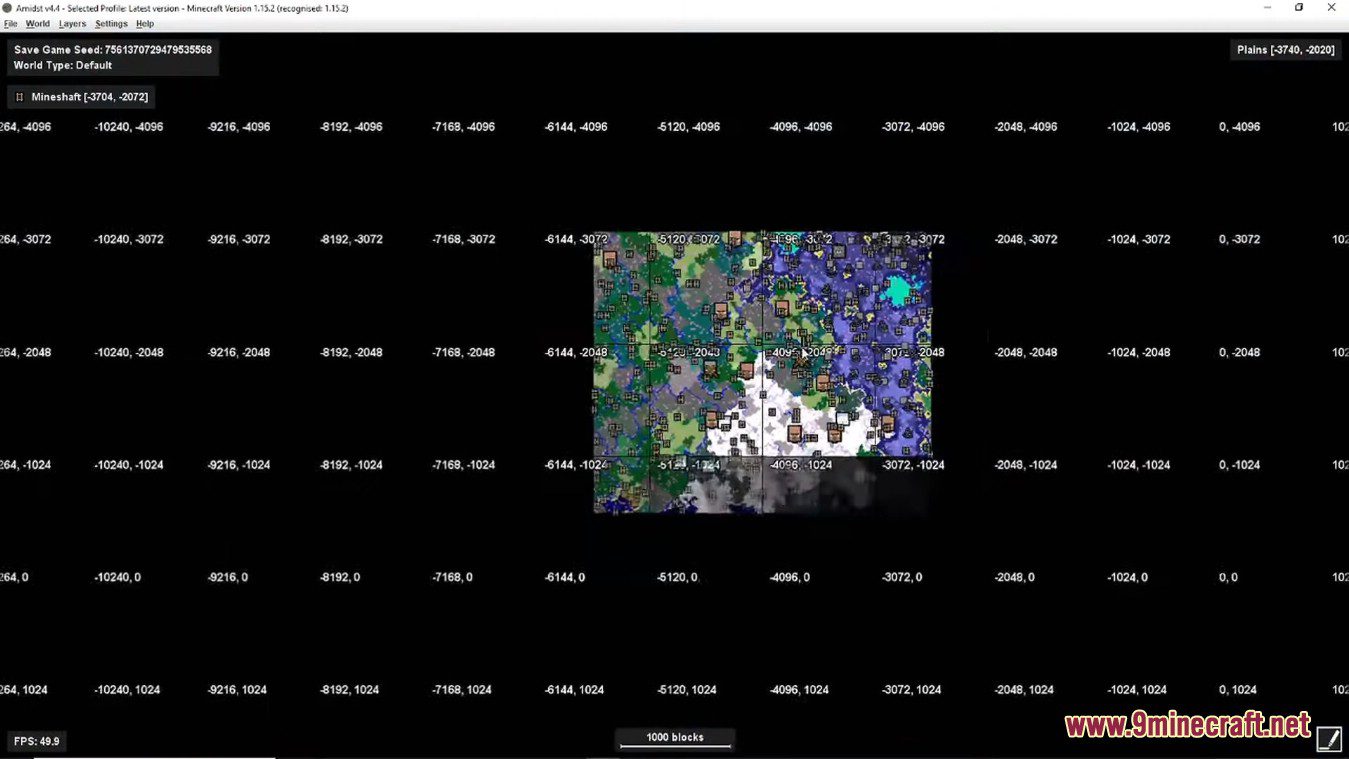The height and width of the screenshot is (759, 1349).
Task: Click grid label -1024, 0
Action: (x=1128, y=577)
